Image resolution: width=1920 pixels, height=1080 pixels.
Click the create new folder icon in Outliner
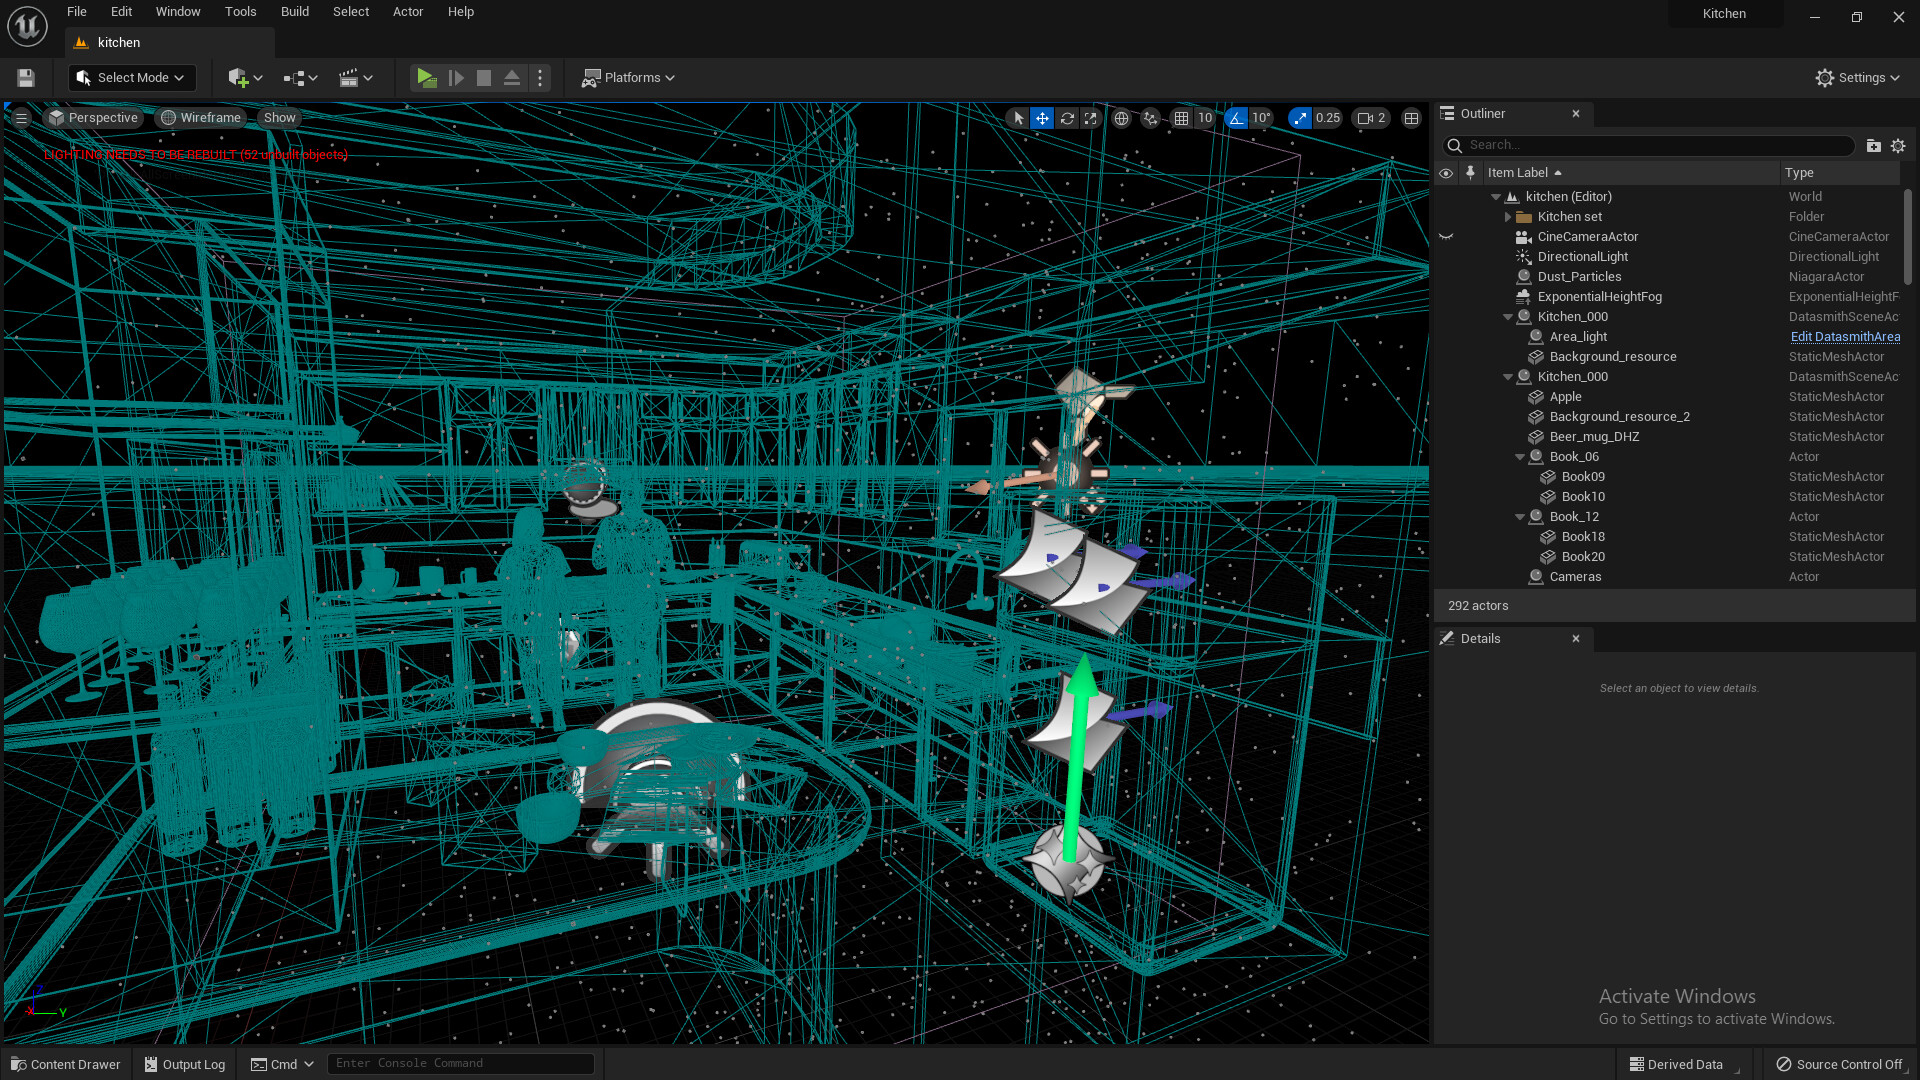point(1873,146)
